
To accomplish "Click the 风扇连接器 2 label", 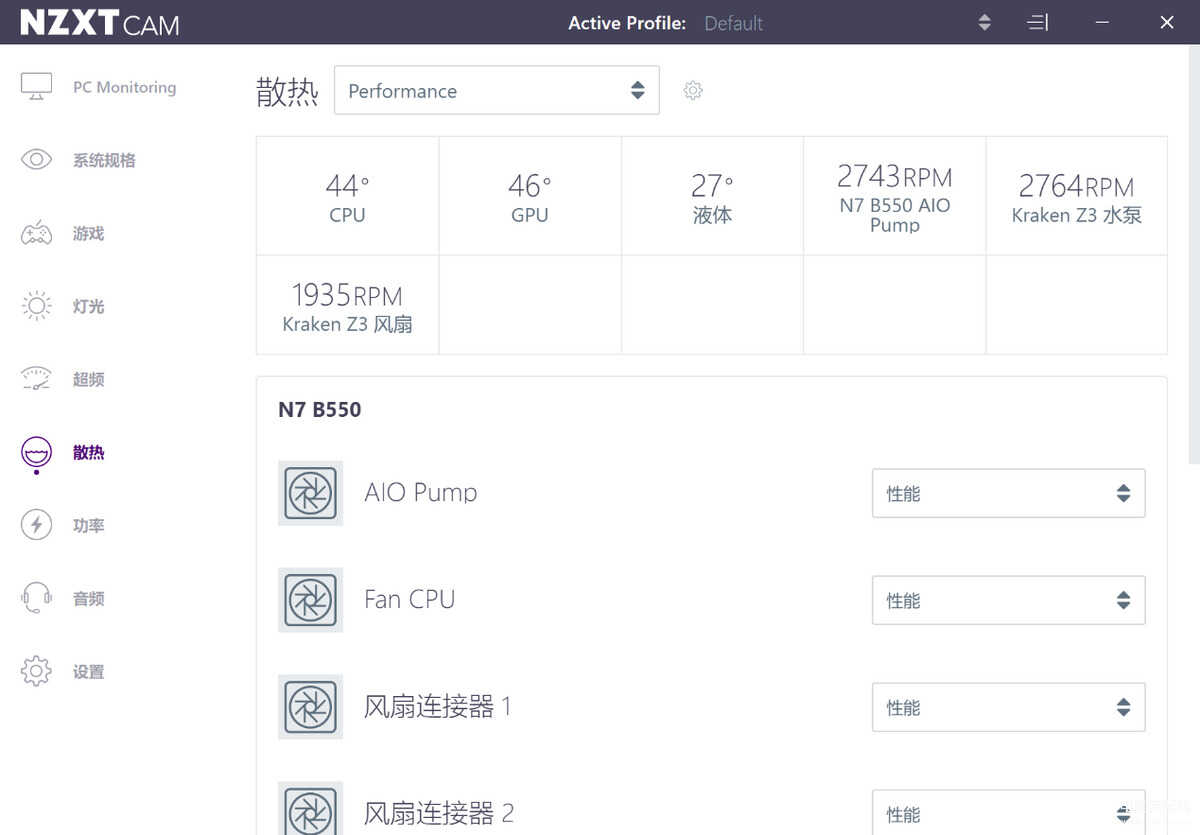I will click(x=439, y=813).
